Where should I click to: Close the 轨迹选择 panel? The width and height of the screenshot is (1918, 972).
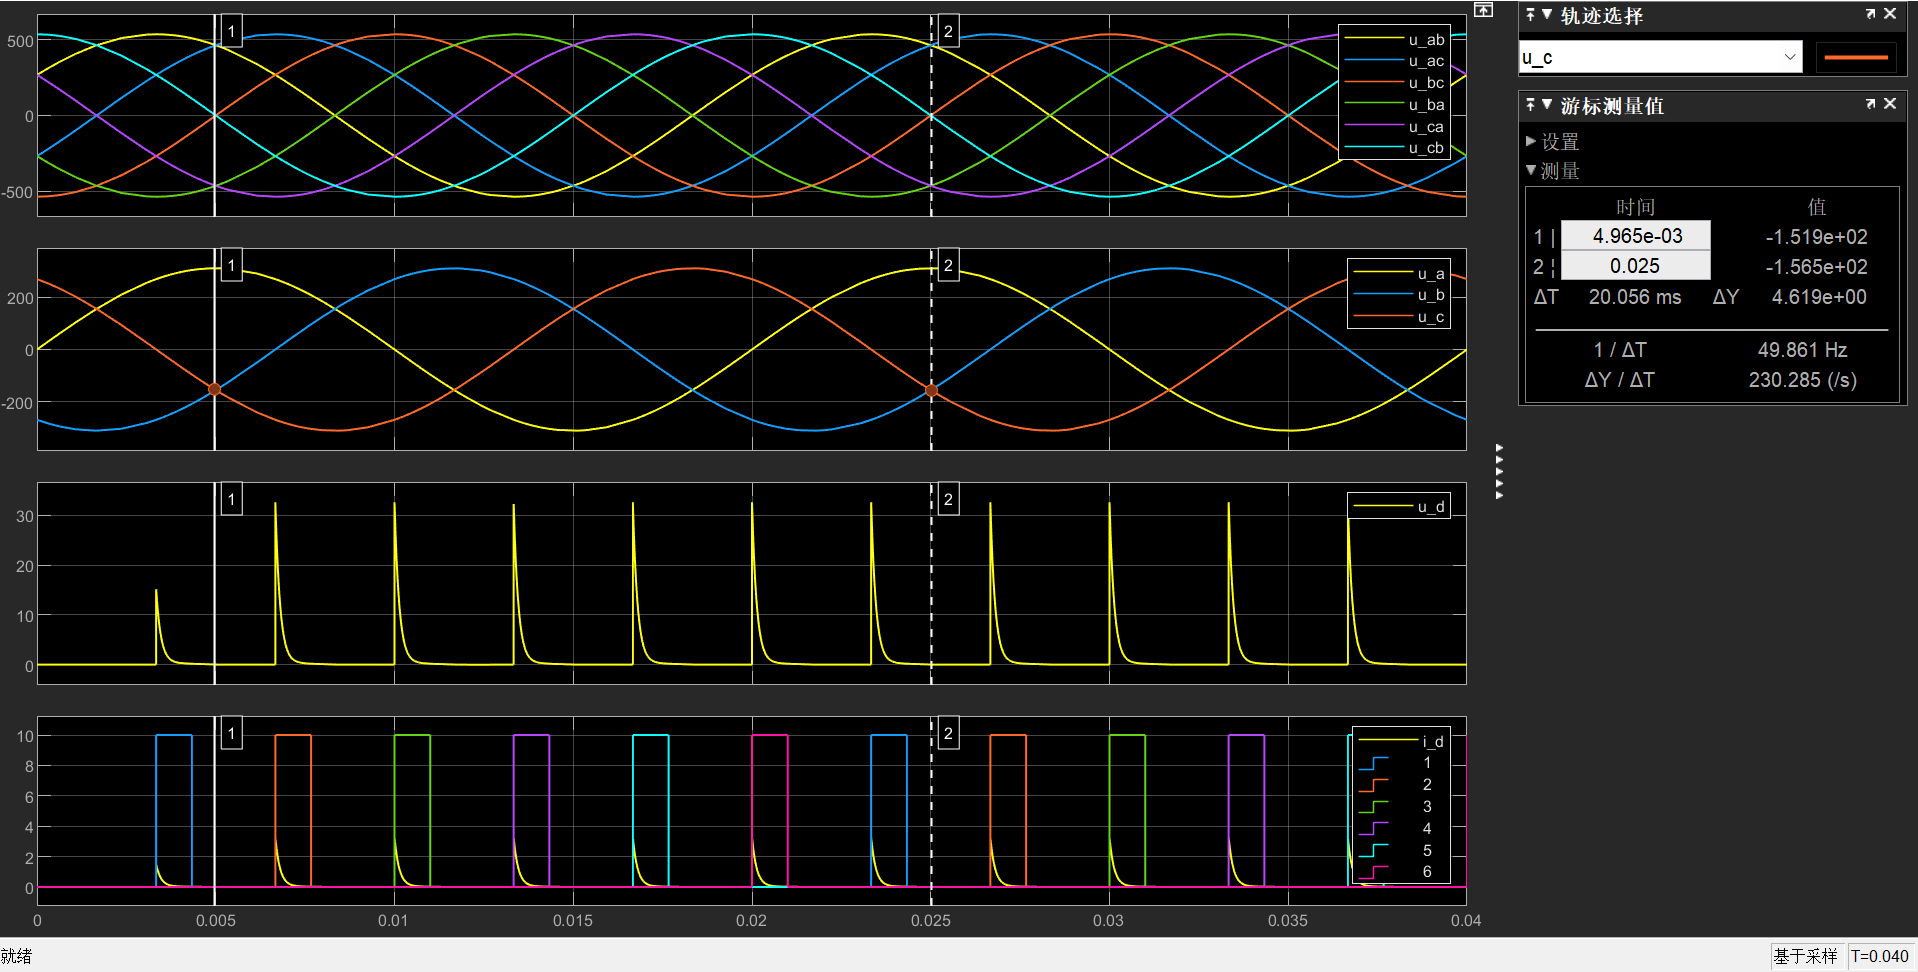click(x=1890, y=14)
